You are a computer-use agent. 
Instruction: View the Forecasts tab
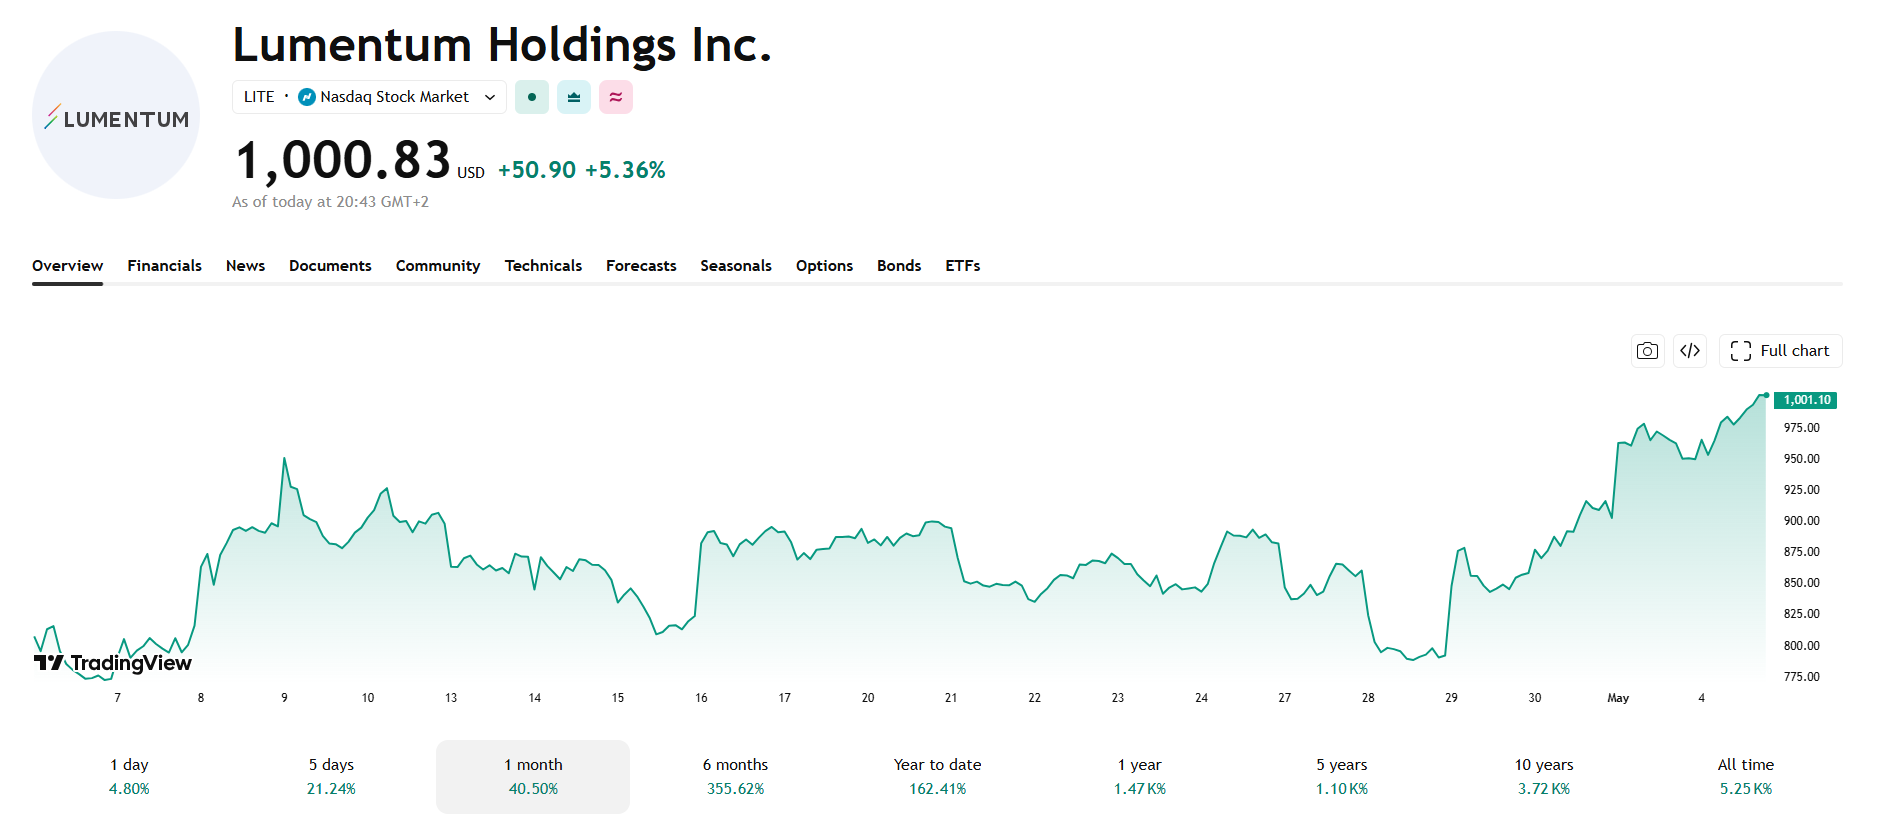point(641,266)
